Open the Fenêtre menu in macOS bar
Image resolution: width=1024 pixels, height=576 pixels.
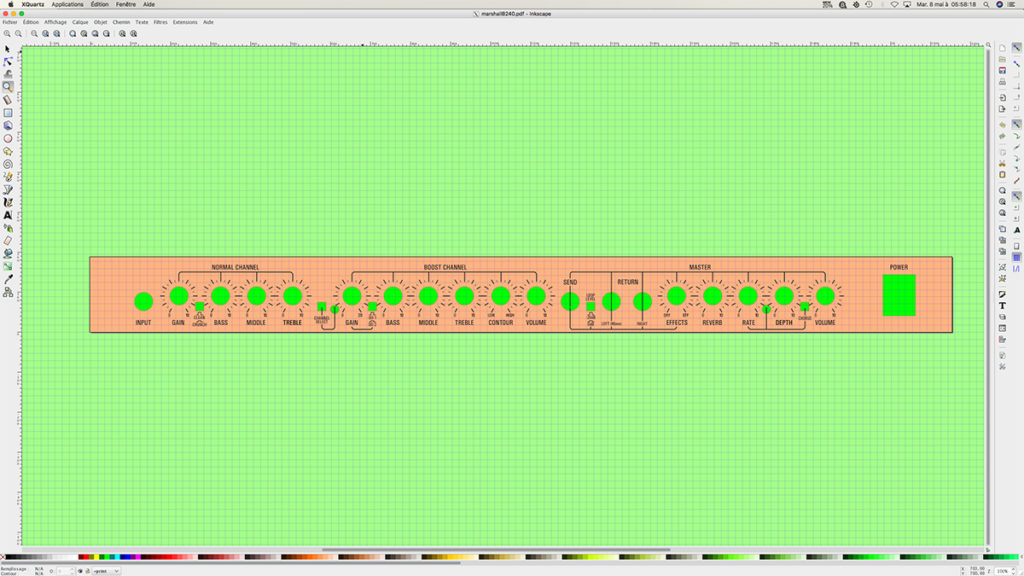(x=125, y=5)
